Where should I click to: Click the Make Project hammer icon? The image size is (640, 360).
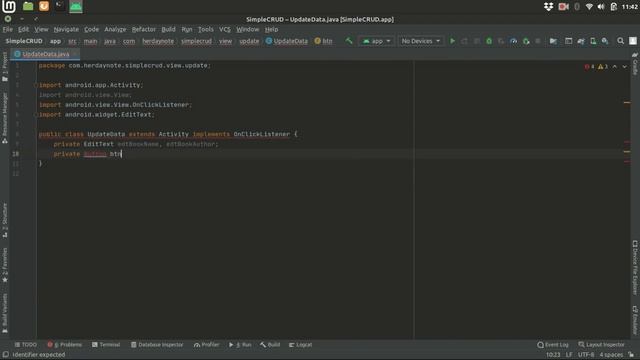[349, 41]
